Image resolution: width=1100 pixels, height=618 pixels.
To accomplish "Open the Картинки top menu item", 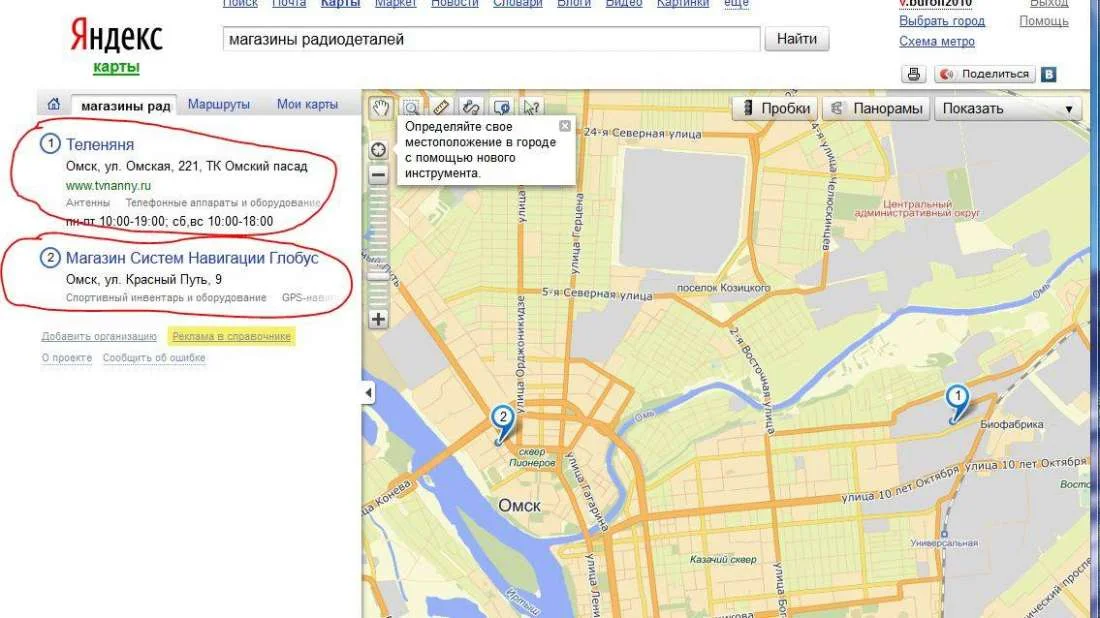I will pos(683,4).
